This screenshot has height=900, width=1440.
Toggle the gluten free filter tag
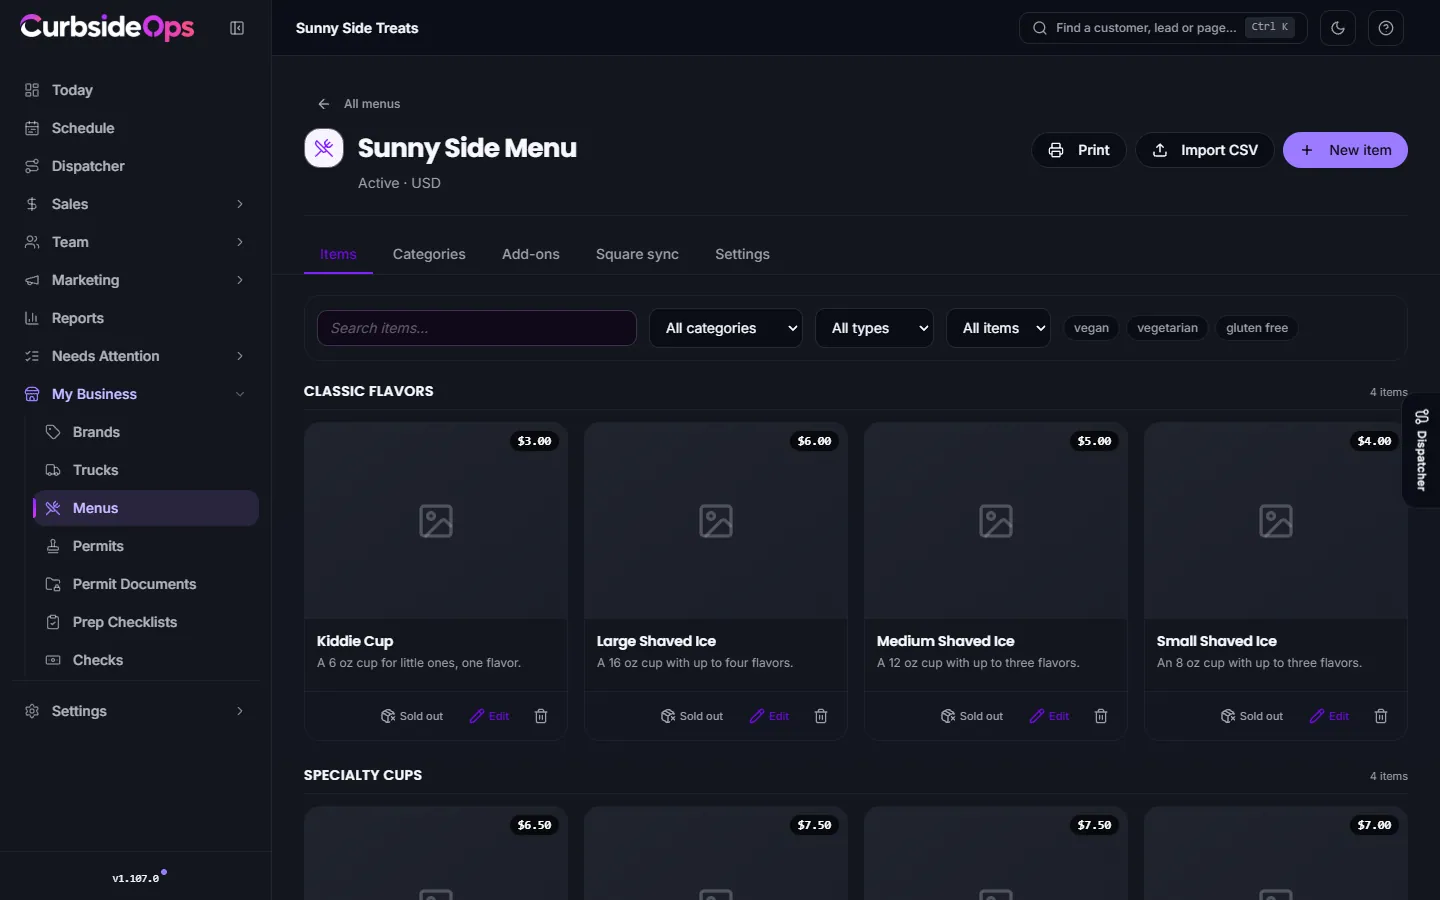click(x=1257, y=328)
